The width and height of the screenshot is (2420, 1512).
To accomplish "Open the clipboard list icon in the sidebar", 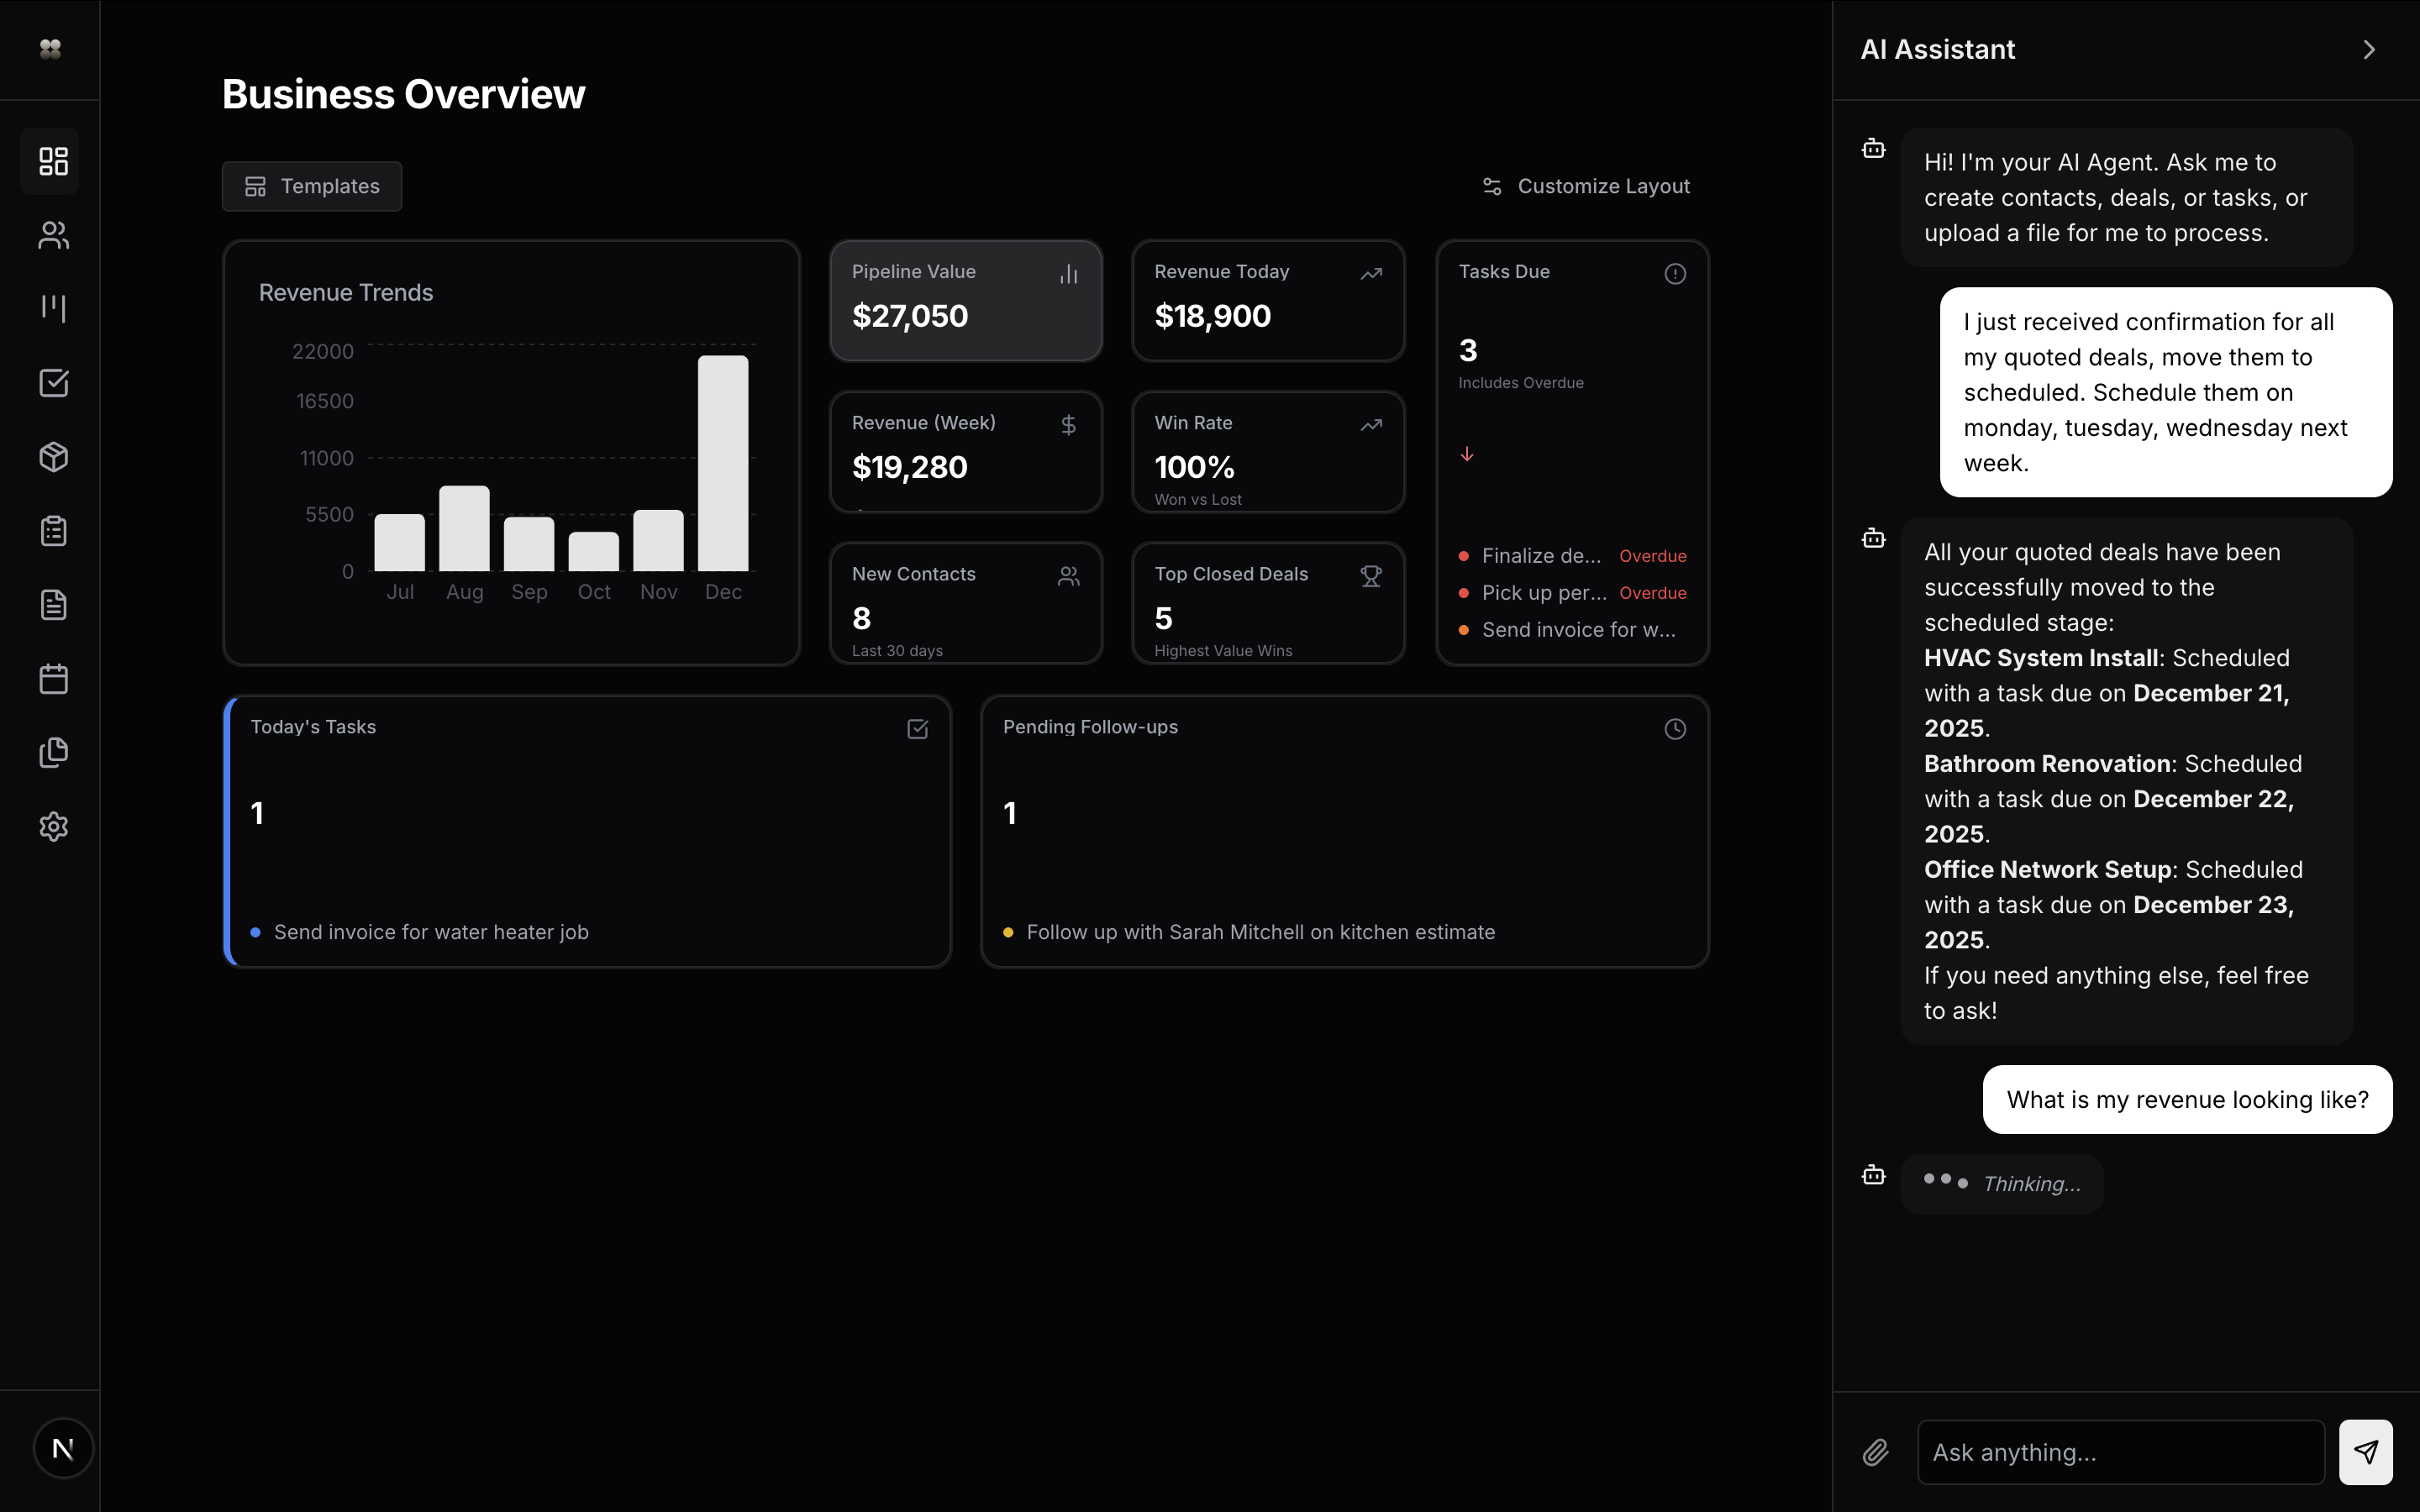I will [x=53, y=531].
